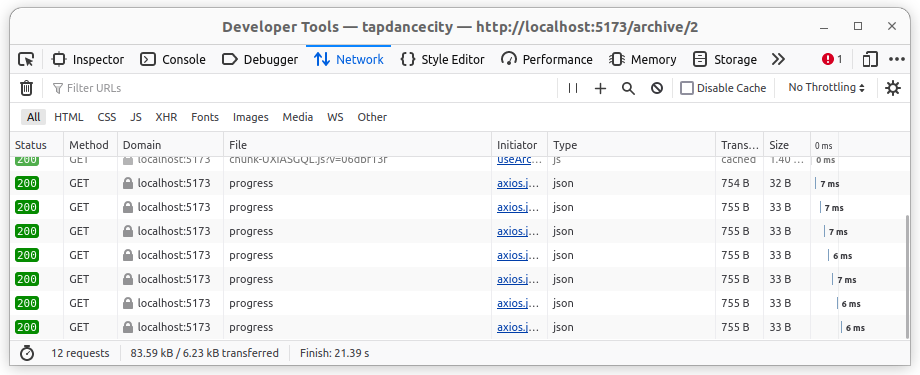
Task: Click the Finish: 21.39 s text
Action: click(334, 353)
